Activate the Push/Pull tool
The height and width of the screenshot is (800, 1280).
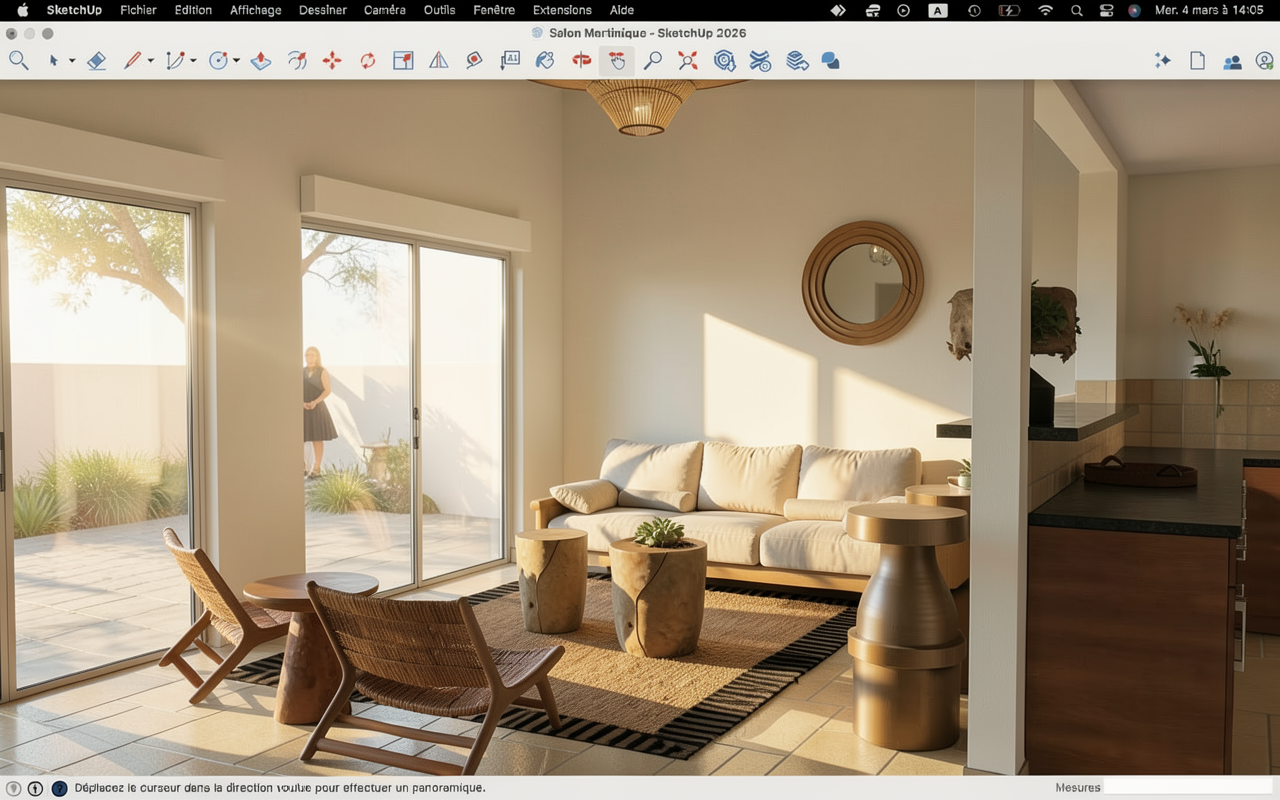coord(261,61)
